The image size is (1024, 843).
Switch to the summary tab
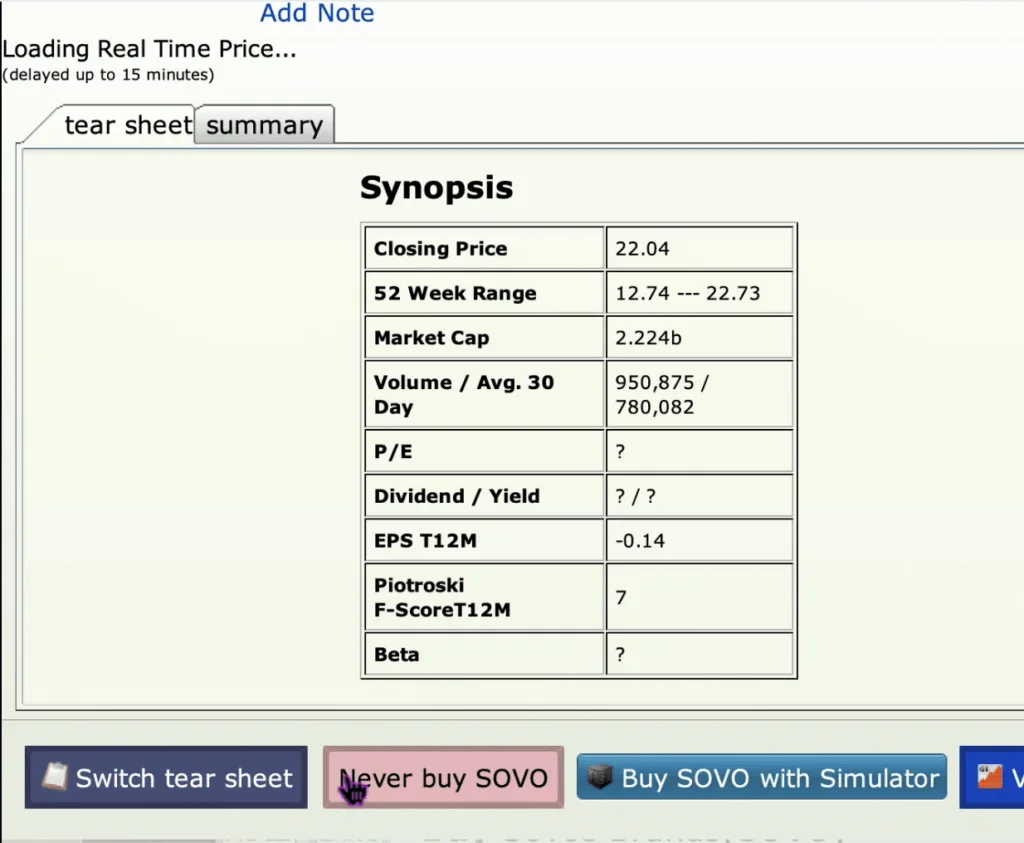(264, 126)
